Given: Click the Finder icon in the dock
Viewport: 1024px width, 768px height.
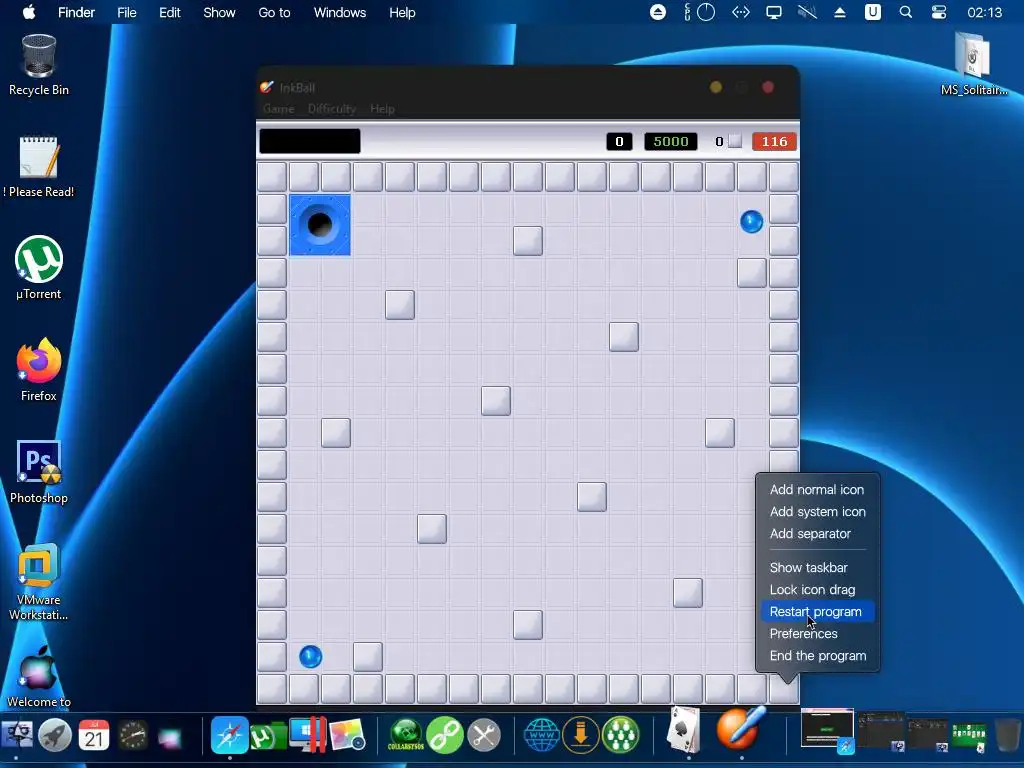Looking at the screenshot, I should click(16, 736).
